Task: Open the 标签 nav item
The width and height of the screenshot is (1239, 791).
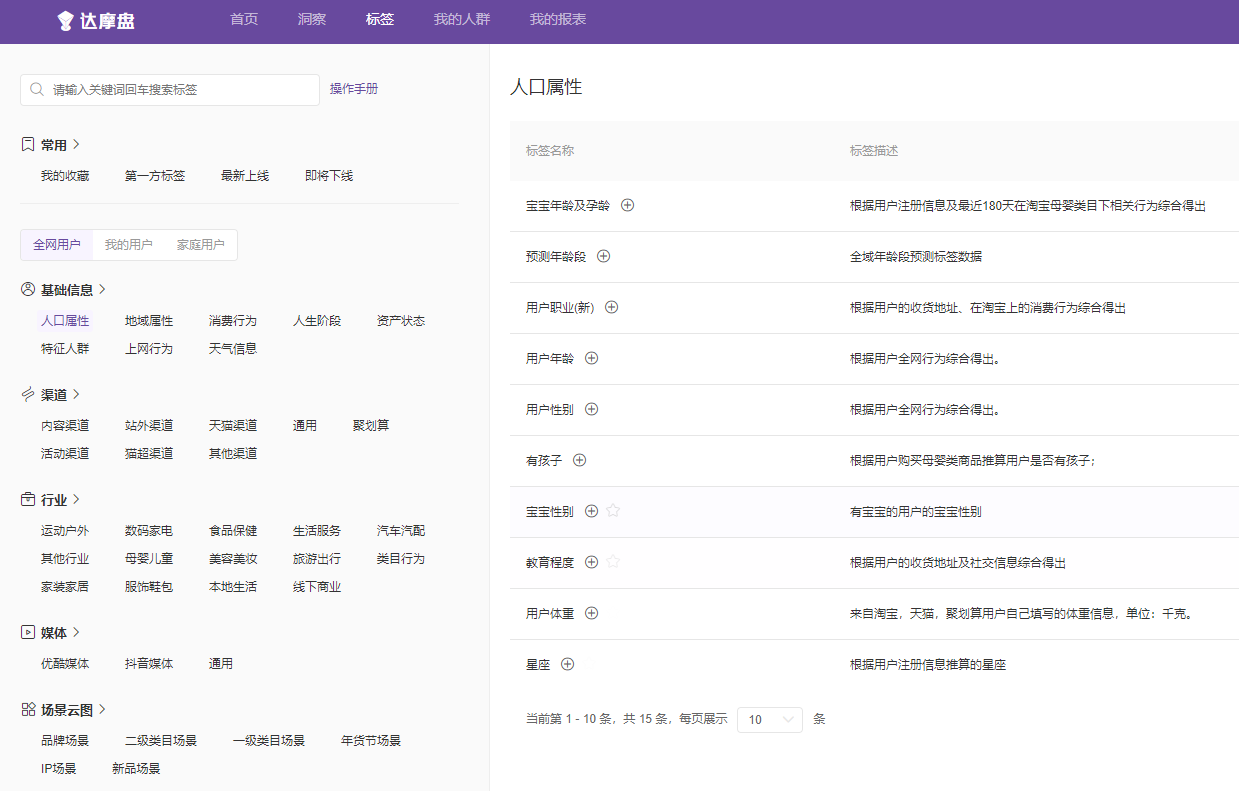Action: click(380, 20)
